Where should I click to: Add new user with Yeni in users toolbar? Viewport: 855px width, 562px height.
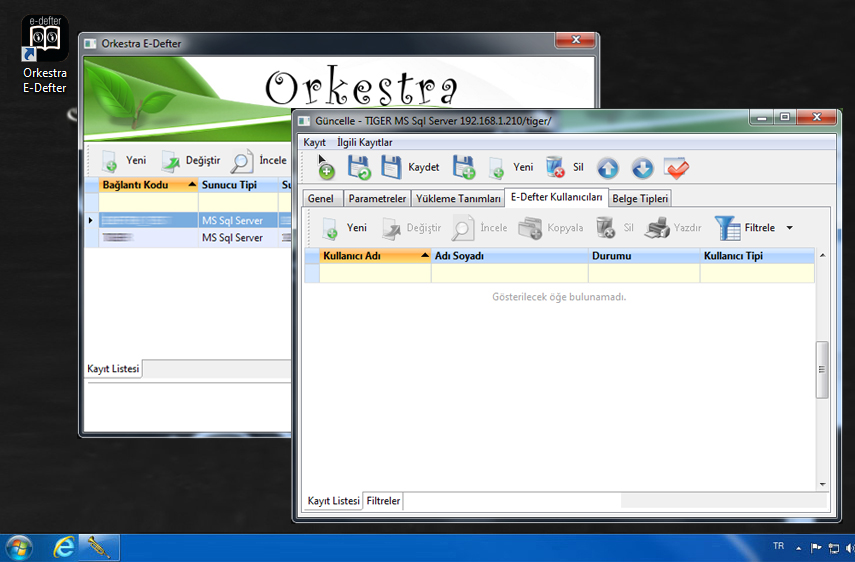(x=345, y=228)
